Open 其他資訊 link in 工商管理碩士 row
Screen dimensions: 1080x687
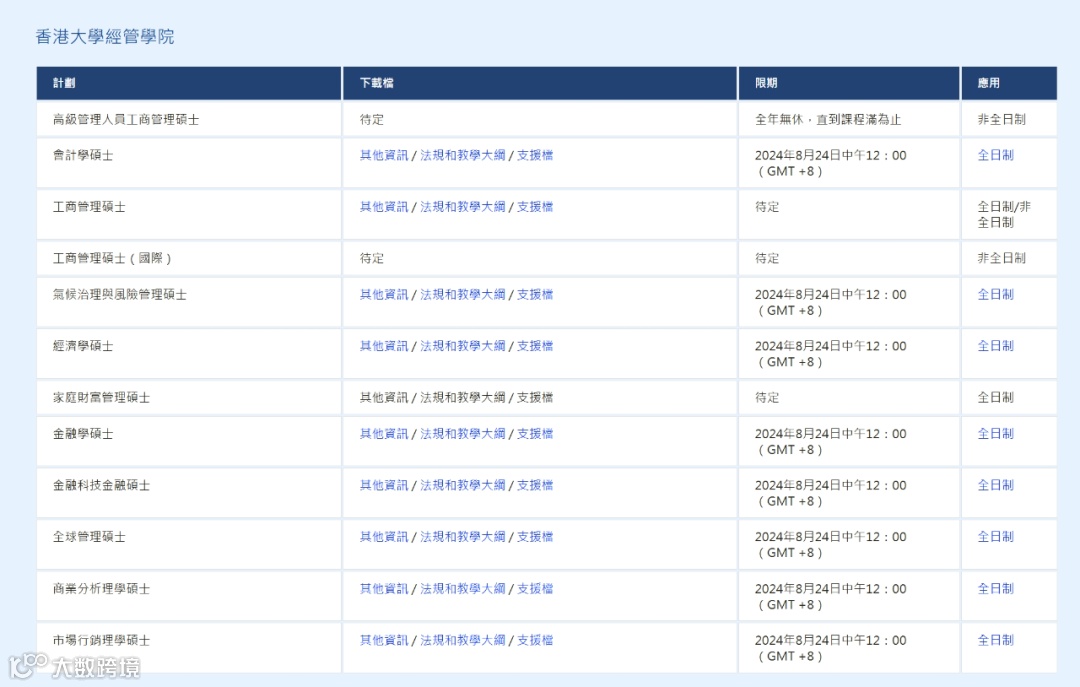tap(384, 207)
